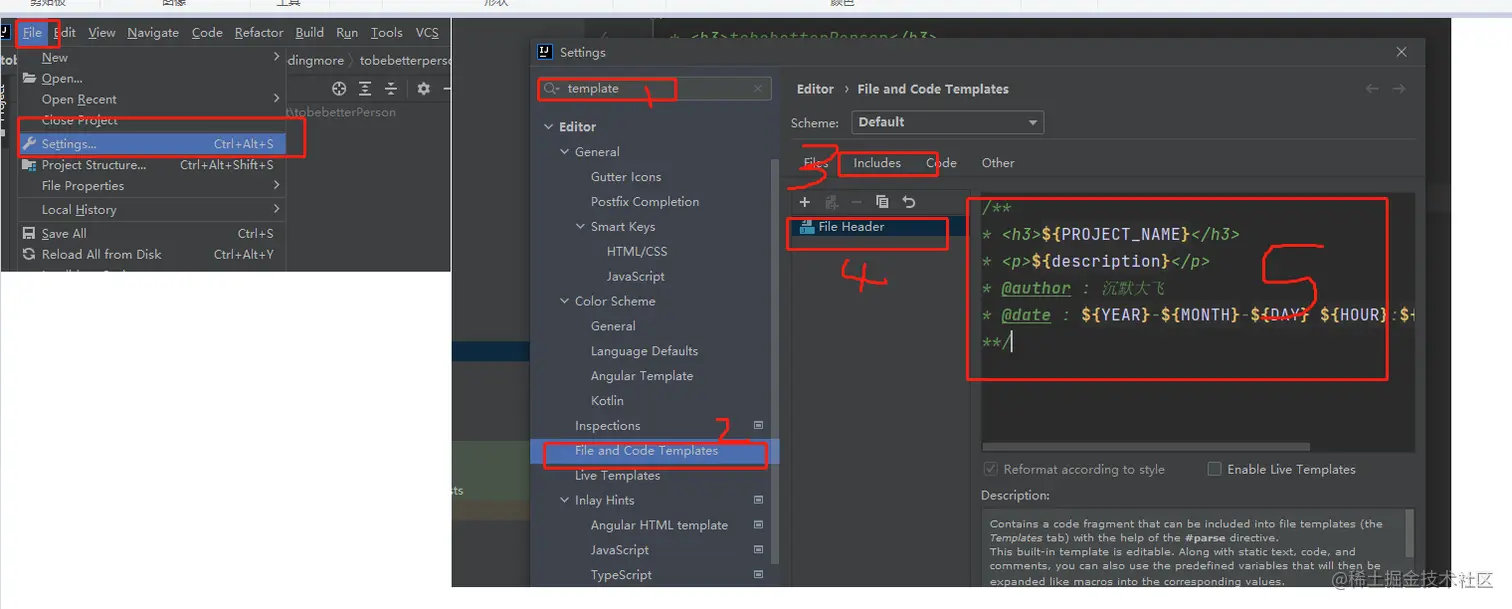Switch to the Files tab

(815, 163)
